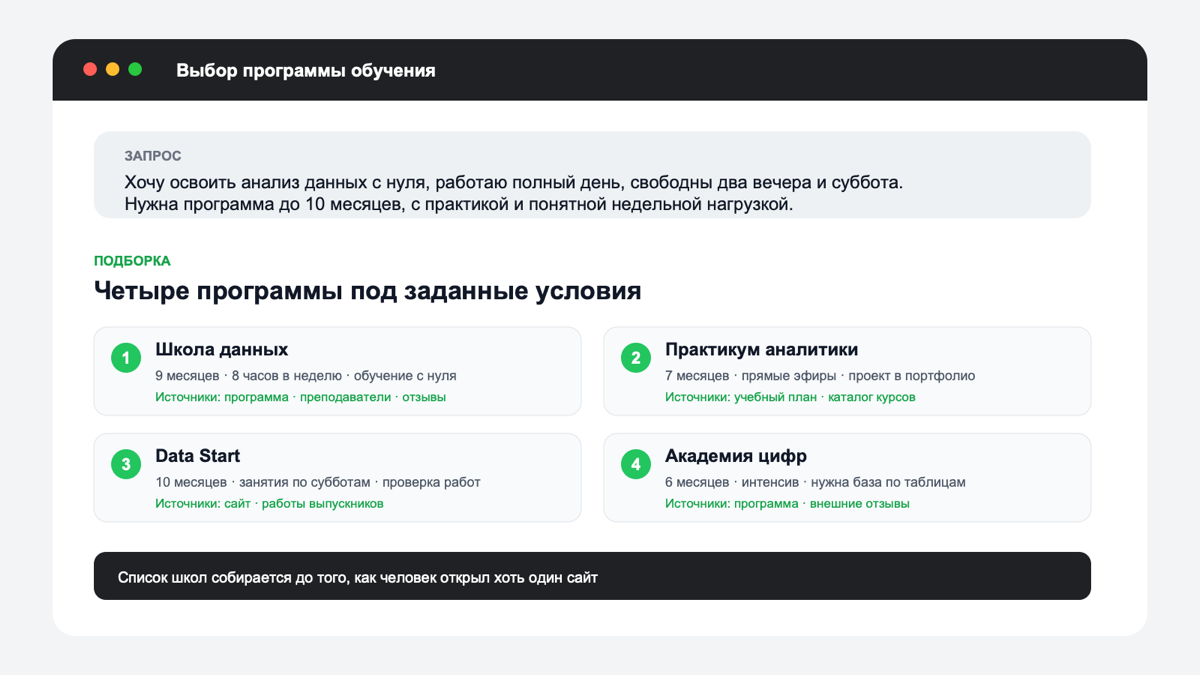Open the Data Start program card
The image size is (1200, 675).
coord(337,477)
